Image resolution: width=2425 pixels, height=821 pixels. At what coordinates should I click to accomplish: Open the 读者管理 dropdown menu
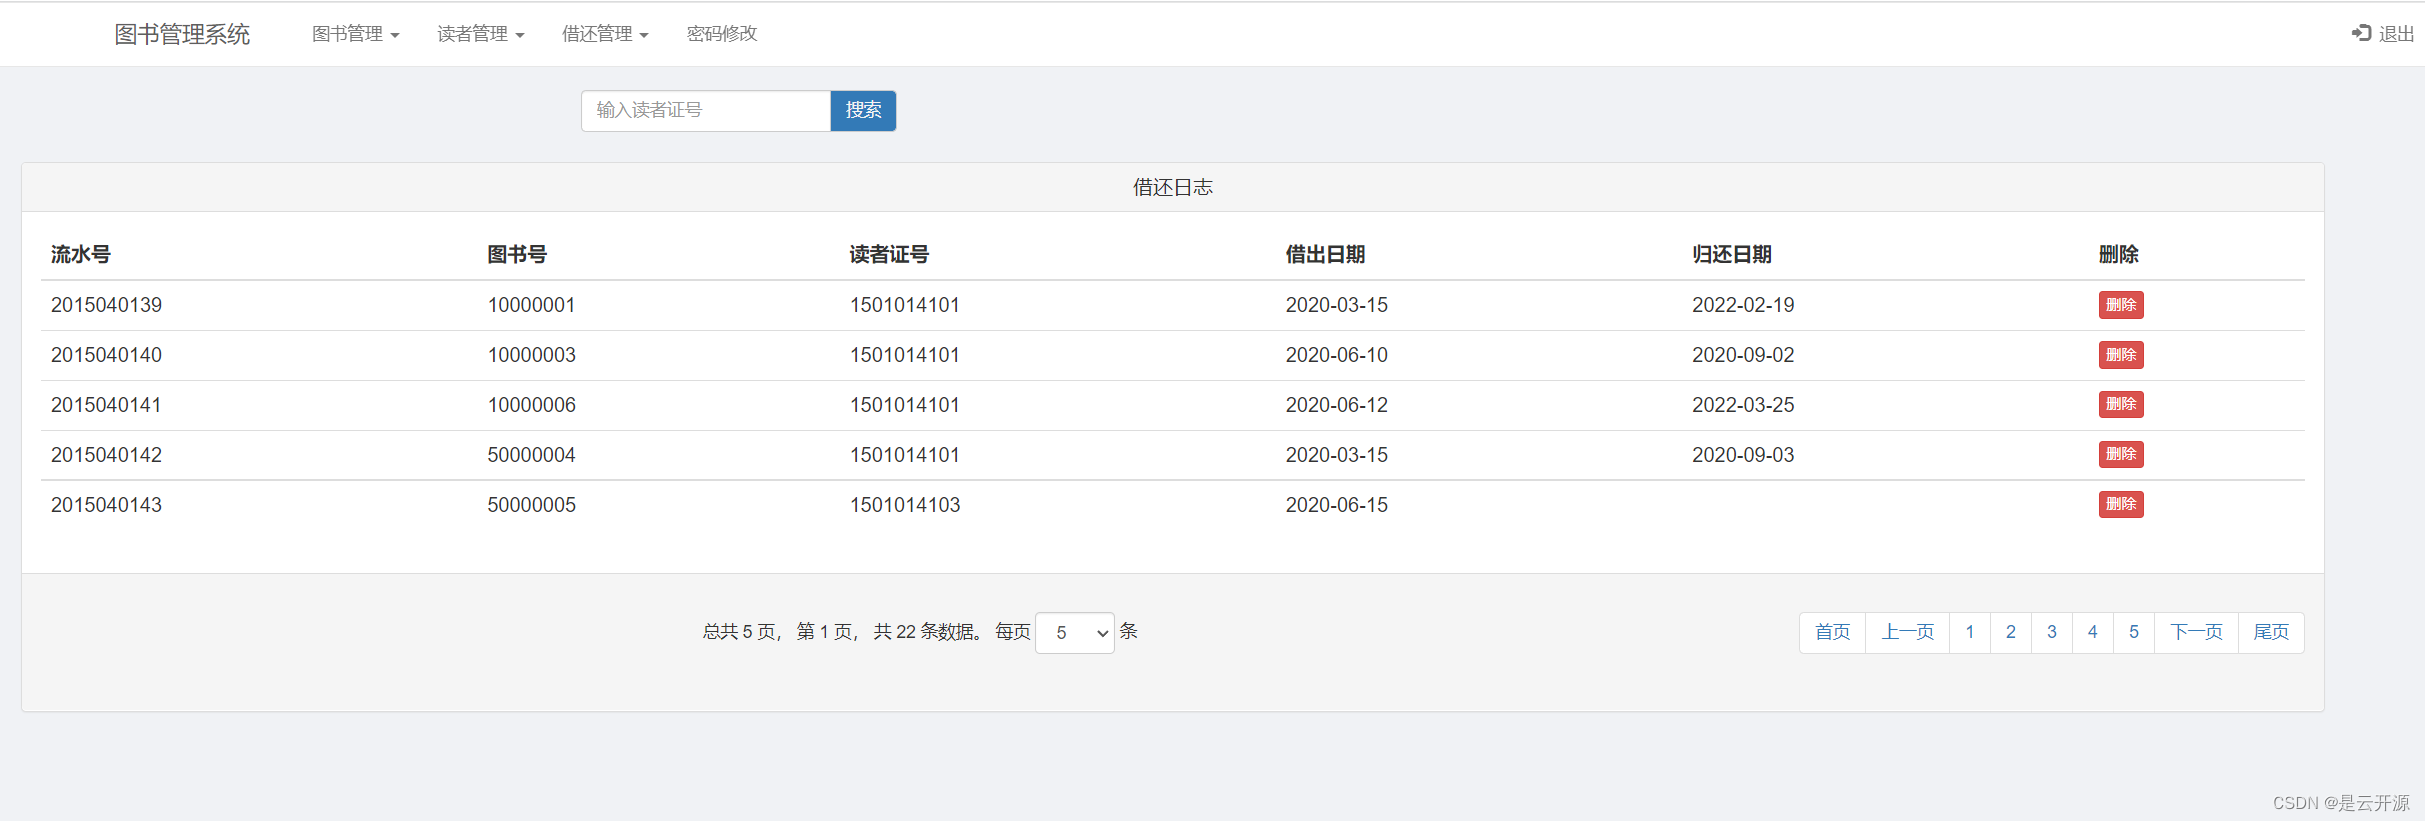coord(480,34)
